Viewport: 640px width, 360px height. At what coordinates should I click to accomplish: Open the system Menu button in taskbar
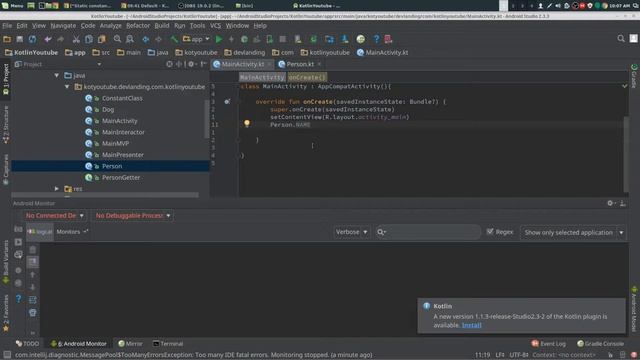click(x=13, y=5)
